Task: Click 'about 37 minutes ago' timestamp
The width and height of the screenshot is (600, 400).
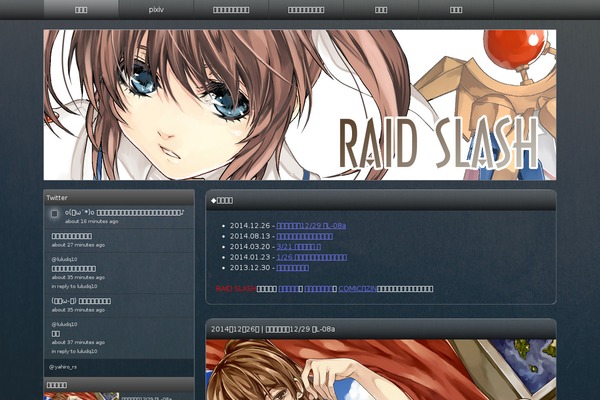Action: pos(78,342)
